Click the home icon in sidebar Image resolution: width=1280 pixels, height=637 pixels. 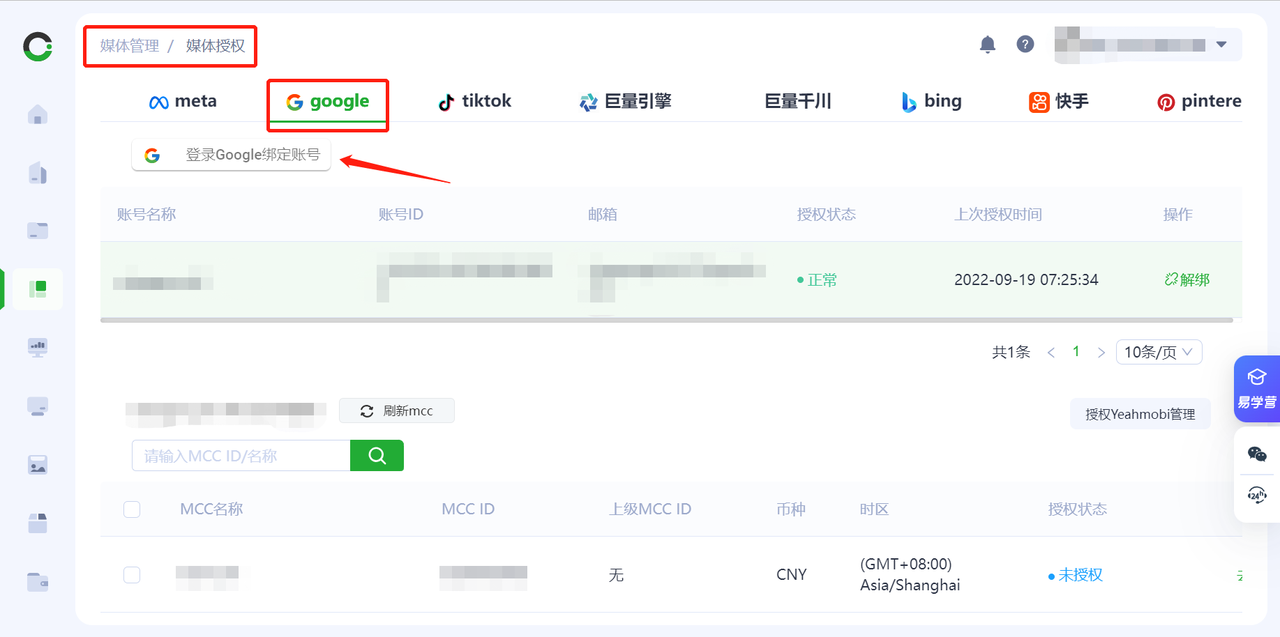[37, 114]
